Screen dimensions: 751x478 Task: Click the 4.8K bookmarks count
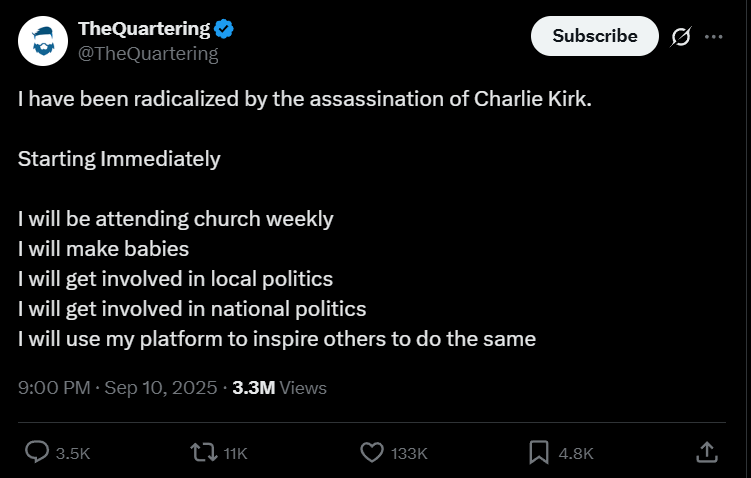click(576, 454)
